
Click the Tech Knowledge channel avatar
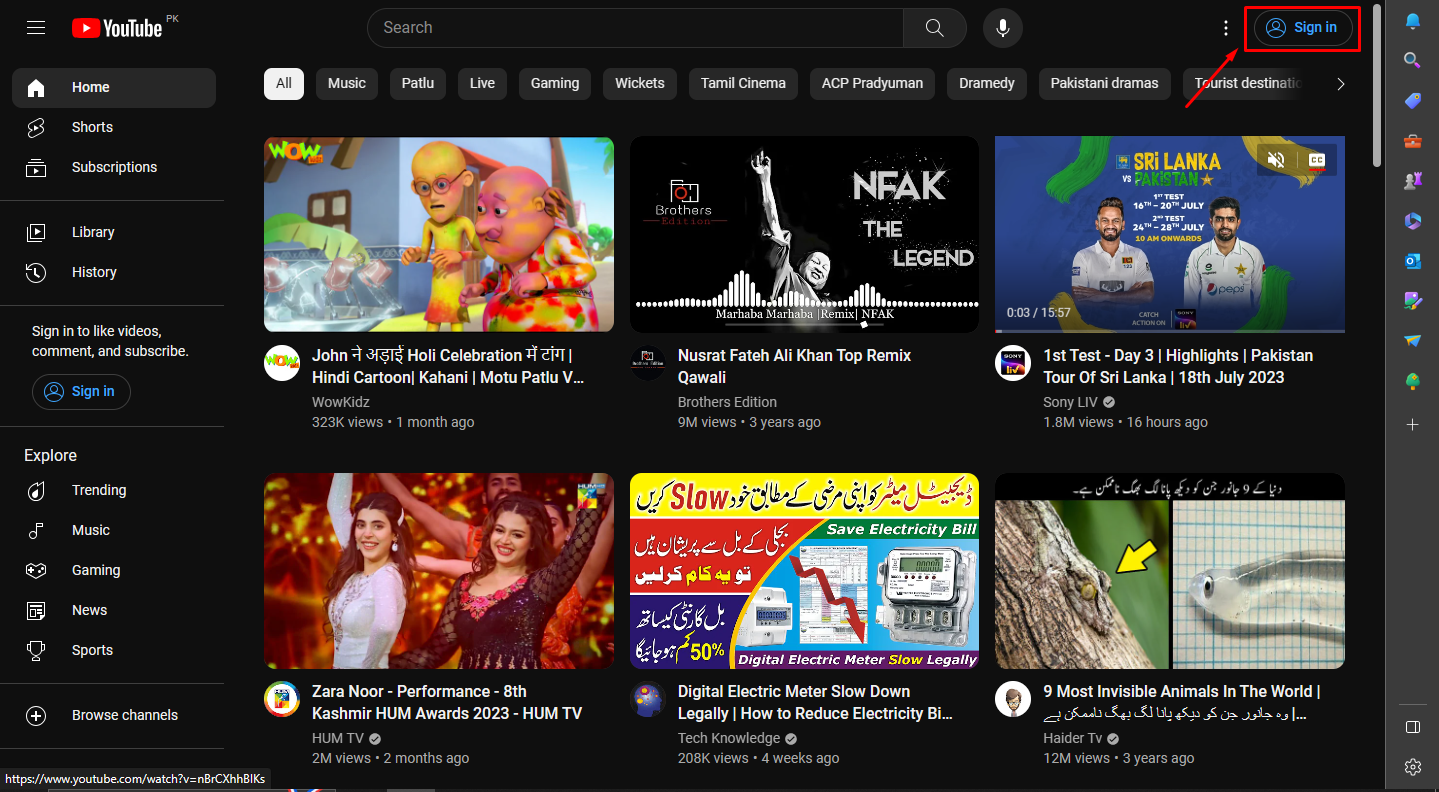(x=648, y=699)
